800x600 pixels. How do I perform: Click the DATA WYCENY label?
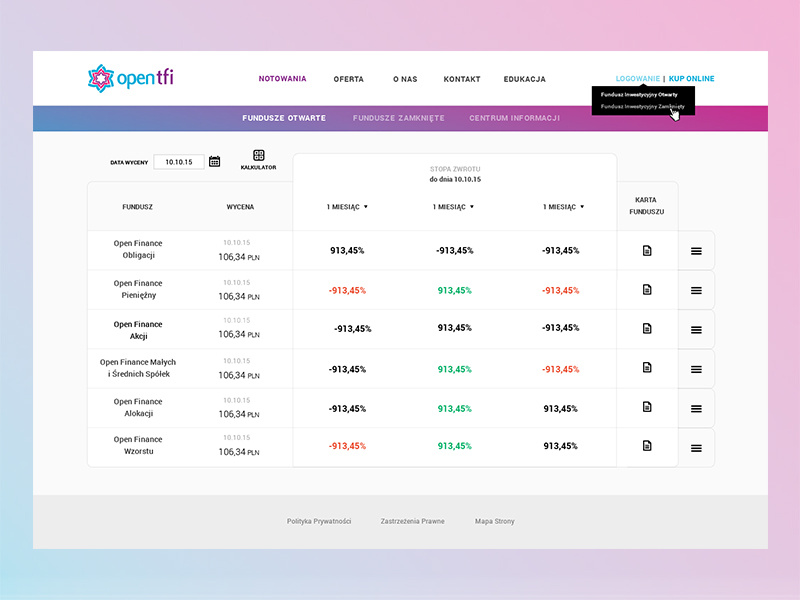point(129,162)
